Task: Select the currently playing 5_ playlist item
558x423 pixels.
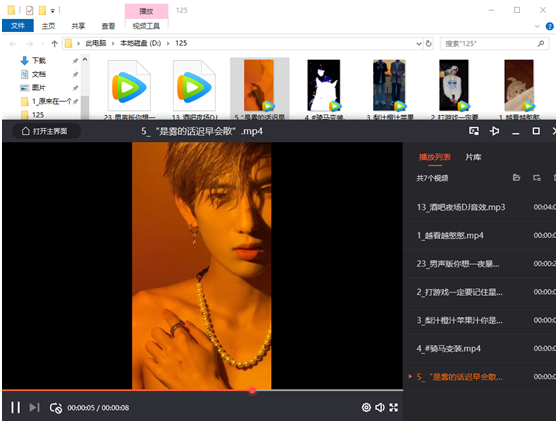Action: tap(479, 377)
